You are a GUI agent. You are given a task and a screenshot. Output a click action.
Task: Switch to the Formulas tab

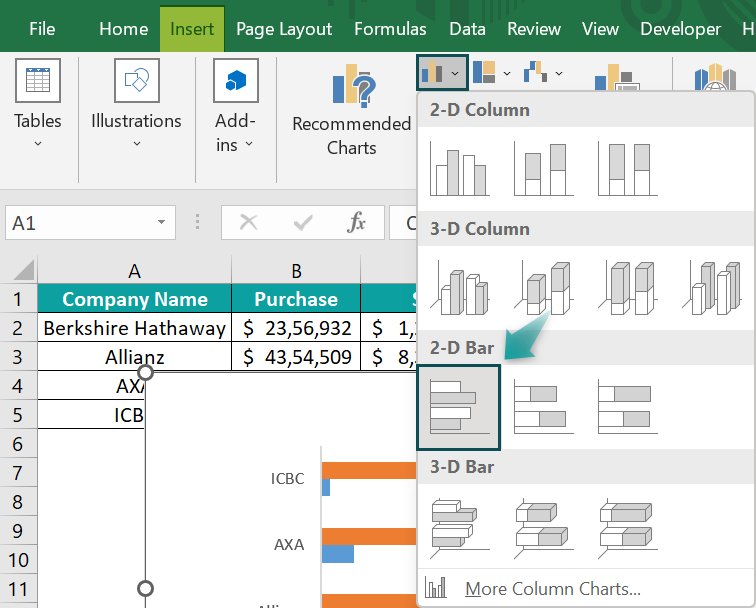(x=390, y=29)
